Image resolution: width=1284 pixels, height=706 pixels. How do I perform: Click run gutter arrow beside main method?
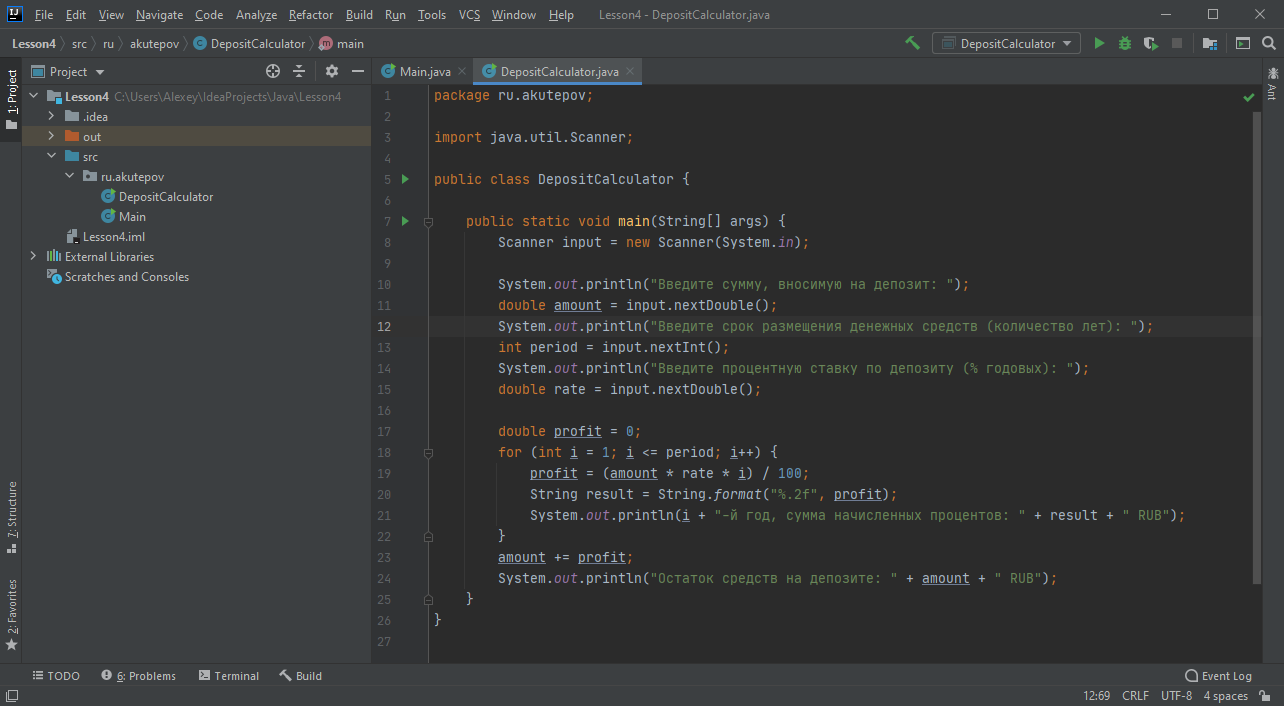405,221
